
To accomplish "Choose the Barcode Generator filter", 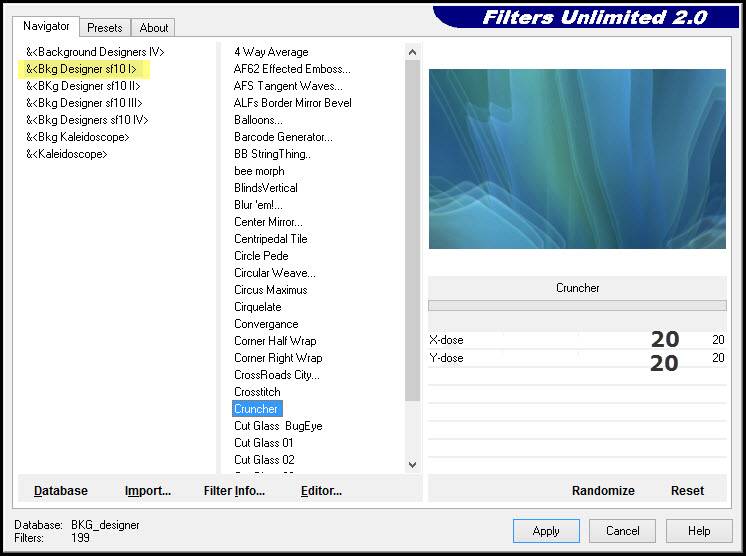I will coord(284,137).
